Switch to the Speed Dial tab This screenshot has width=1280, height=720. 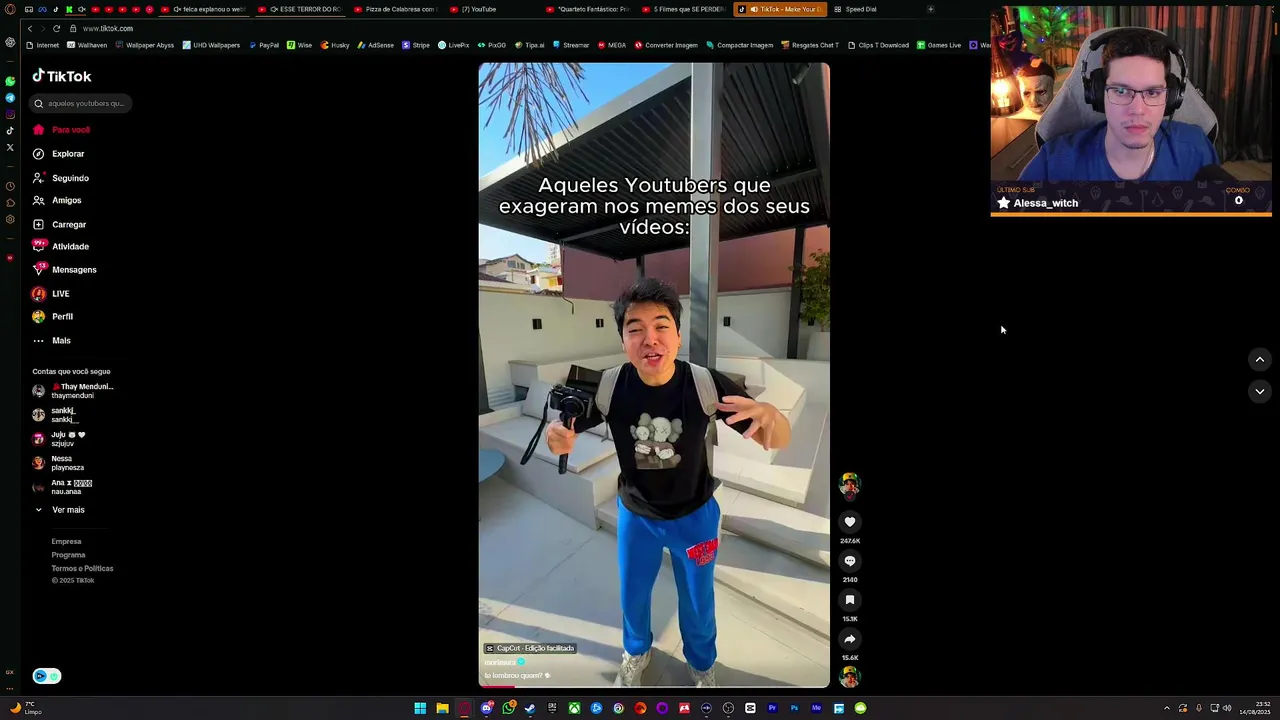point(856,9)
